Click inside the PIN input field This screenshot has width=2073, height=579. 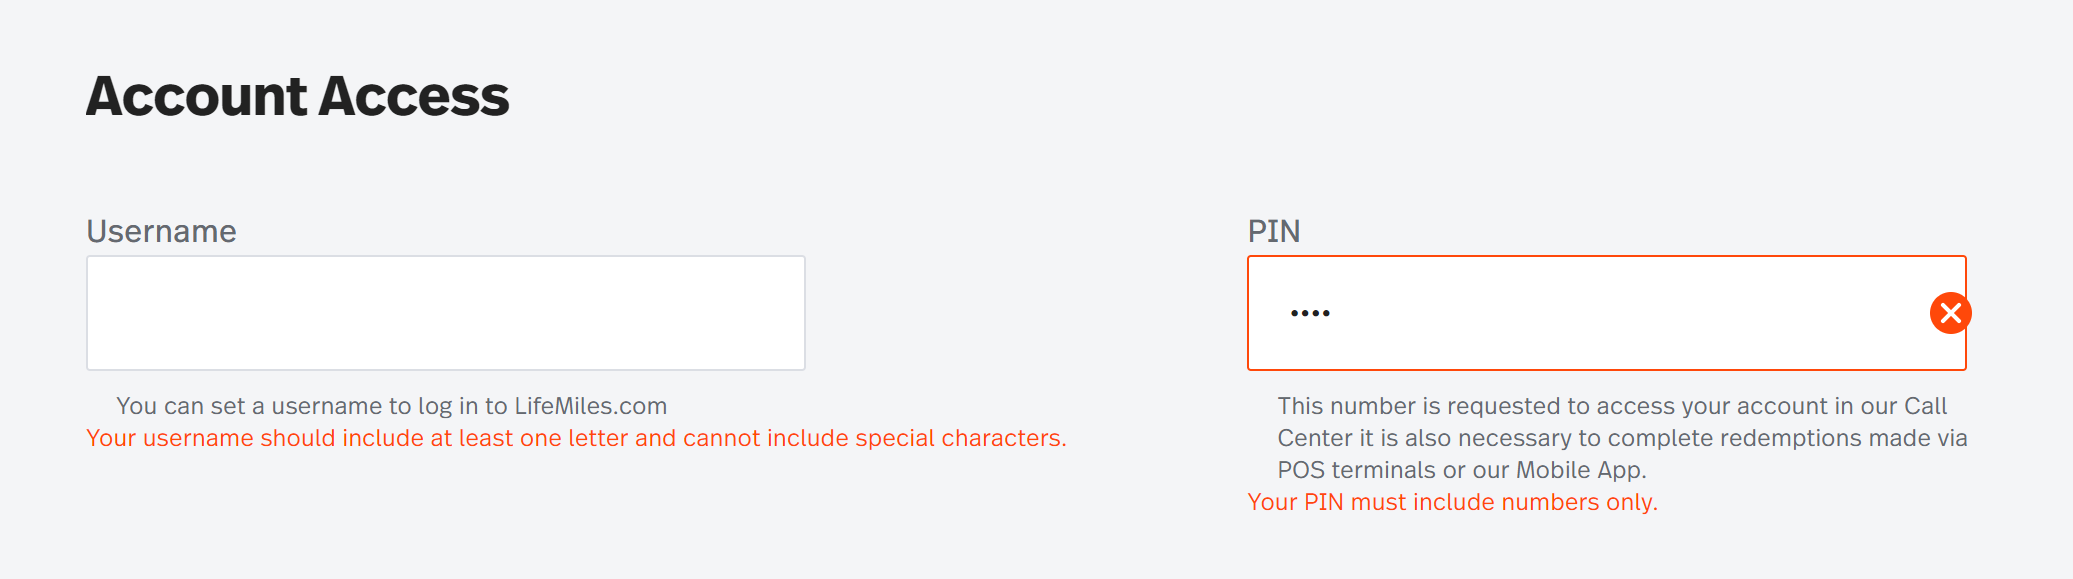1606,313
